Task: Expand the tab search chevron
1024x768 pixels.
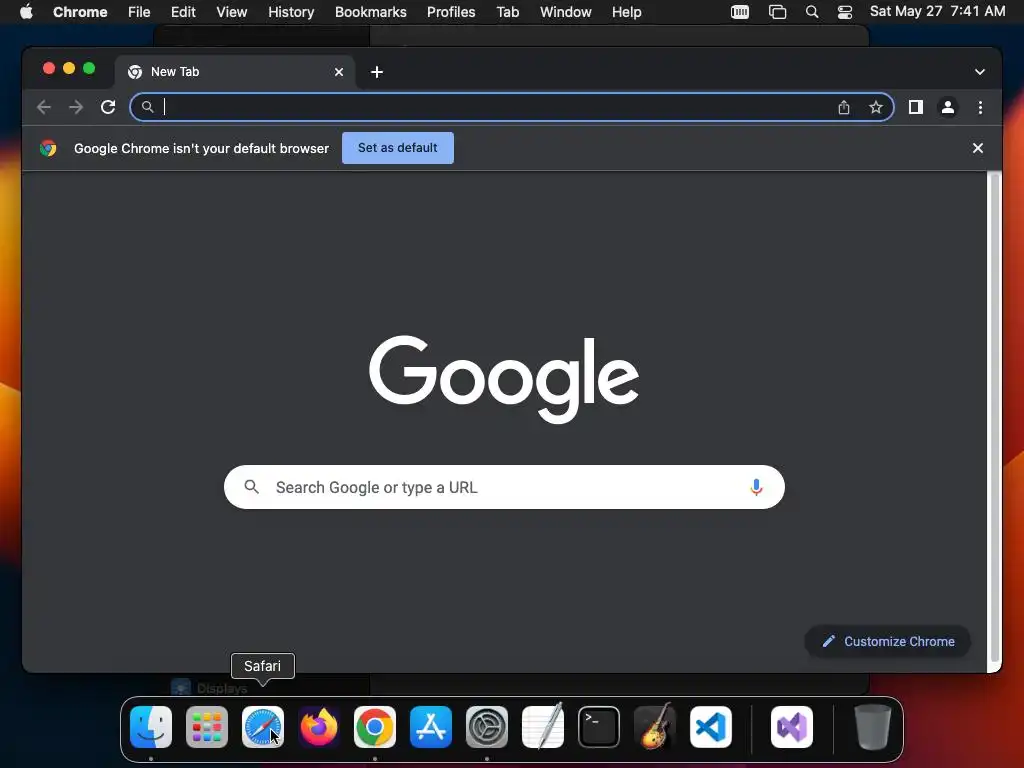Action: pos(980,72)
